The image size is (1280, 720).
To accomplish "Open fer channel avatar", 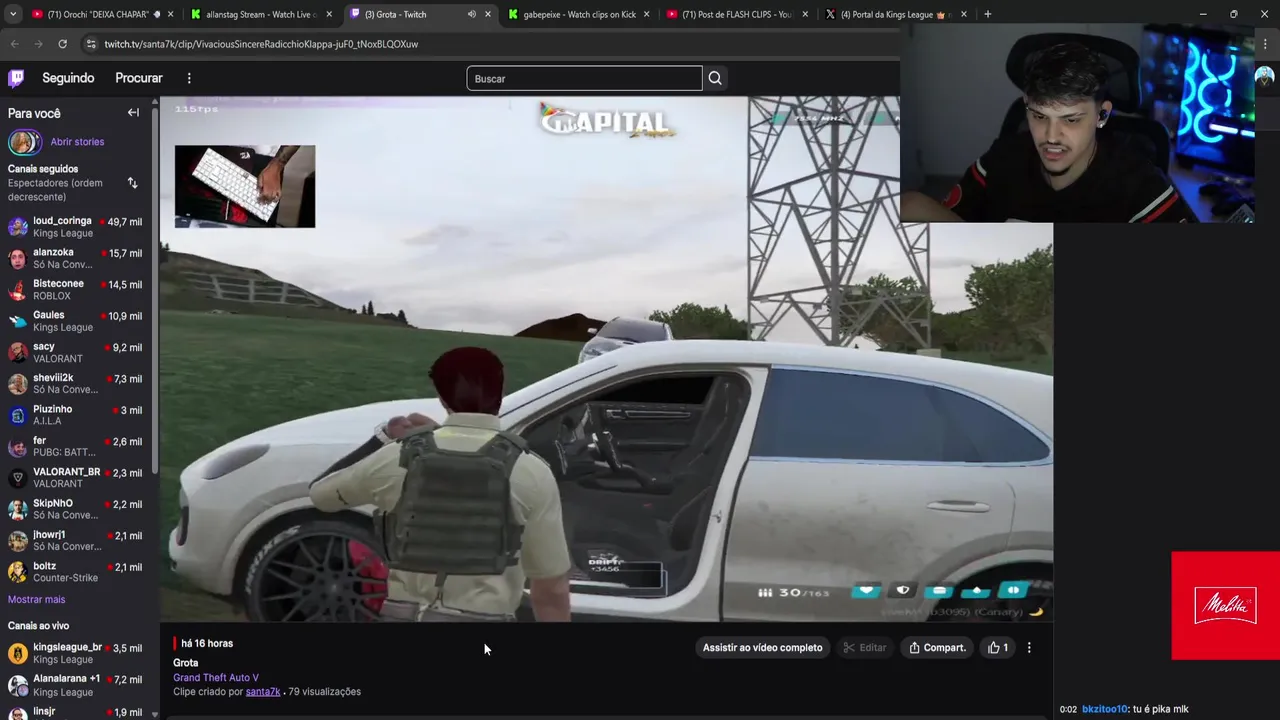I will tap(18, 447).
